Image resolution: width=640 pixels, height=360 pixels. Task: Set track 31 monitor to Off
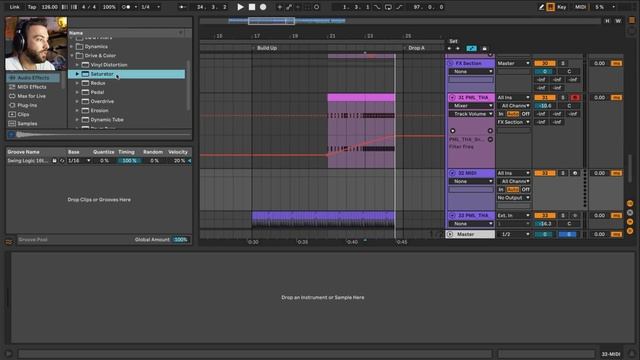[x=525, y=114]
